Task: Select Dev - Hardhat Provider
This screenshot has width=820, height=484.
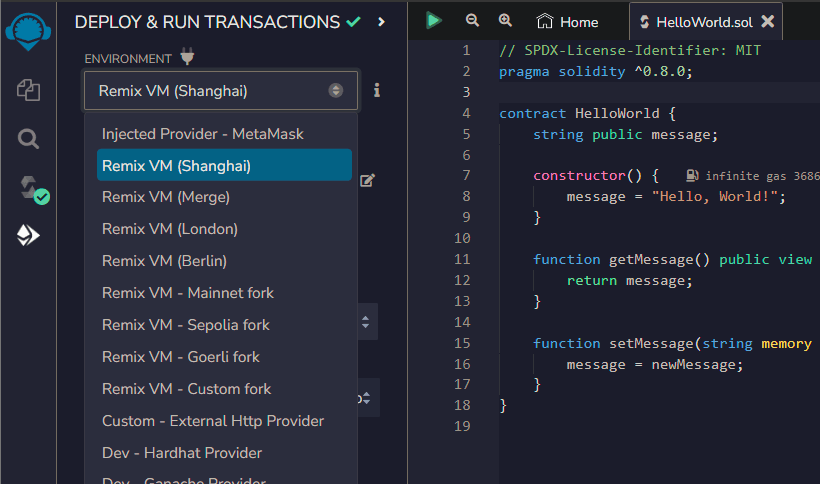Action: pyautogui.click(x=224, y=453)
